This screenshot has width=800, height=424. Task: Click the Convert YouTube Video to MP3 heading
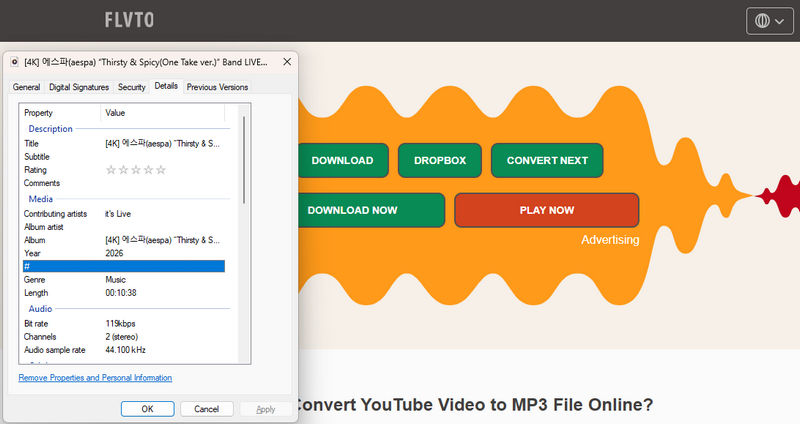click(x=475, y=405)
